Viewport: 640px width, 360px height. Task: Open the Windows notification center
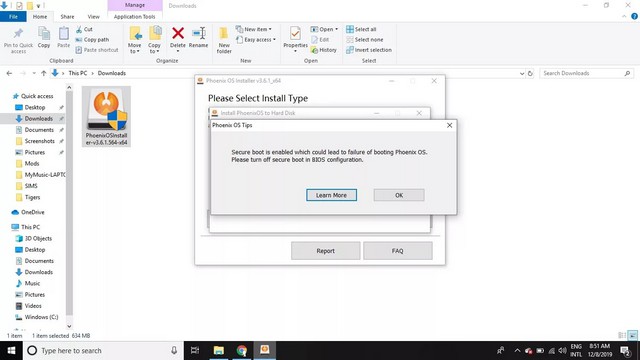pos(625,351)
